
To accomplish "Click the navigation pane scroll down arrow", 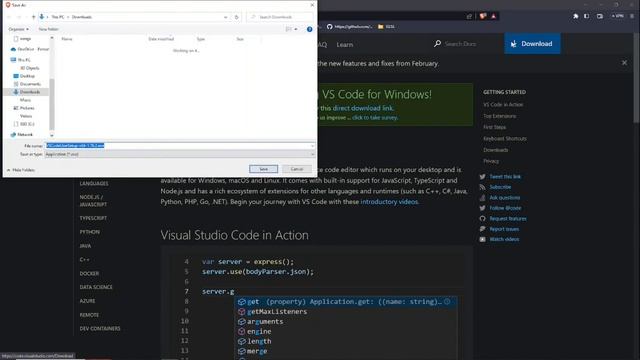I will pos(52,135).
